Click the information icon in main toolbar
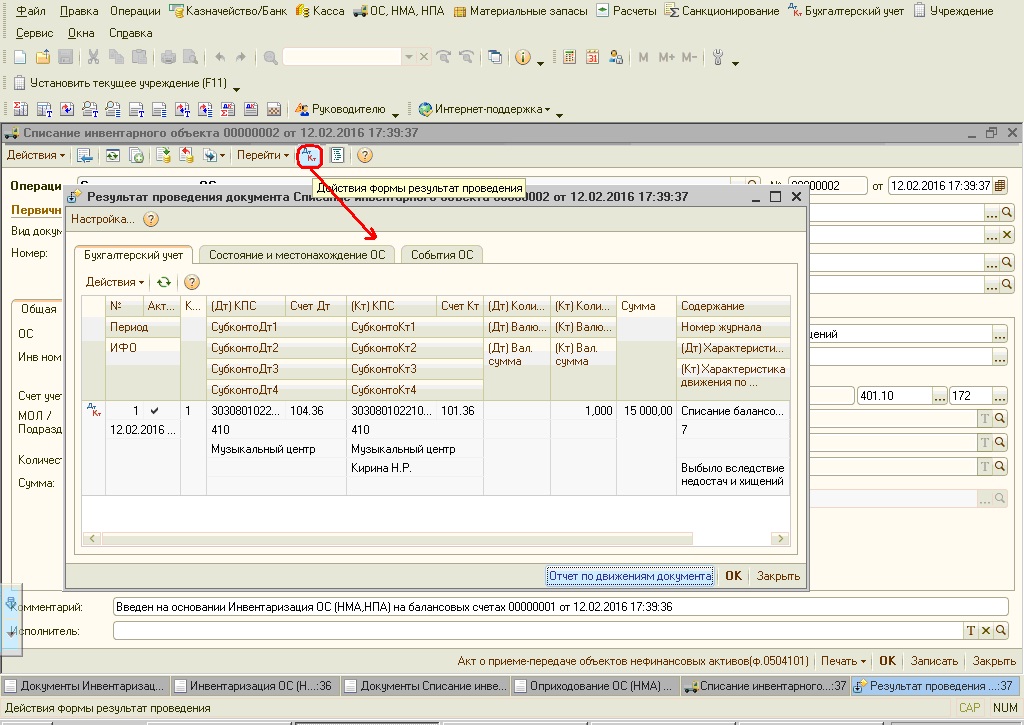1024x725 pixels. [x=523, y=58]
